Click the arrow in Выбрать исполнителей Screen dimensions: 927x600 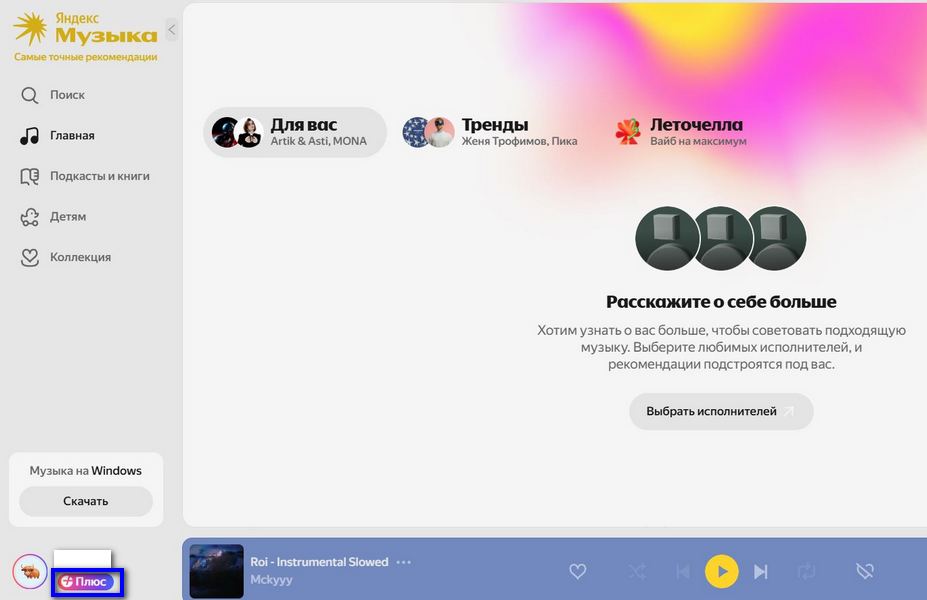(x=789, y=411)
